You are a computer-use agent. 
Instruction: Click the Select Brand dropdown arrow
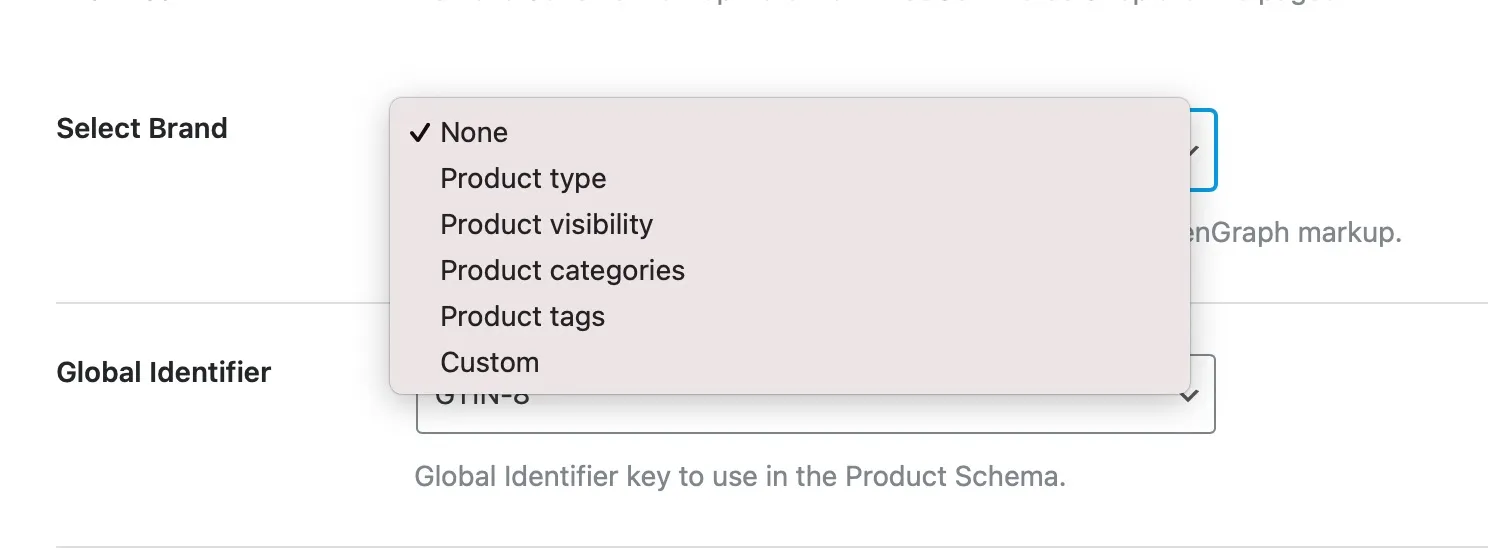[x=1193, y=151]
